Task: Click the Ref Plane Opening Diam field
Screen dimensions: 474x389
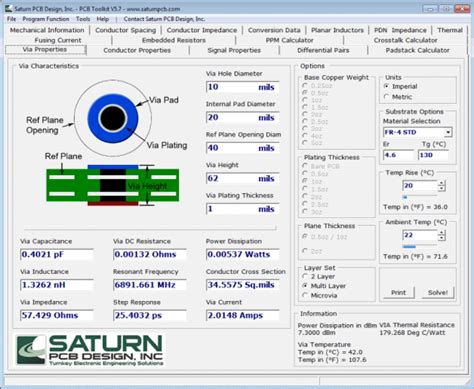Action: coord(242,148)
